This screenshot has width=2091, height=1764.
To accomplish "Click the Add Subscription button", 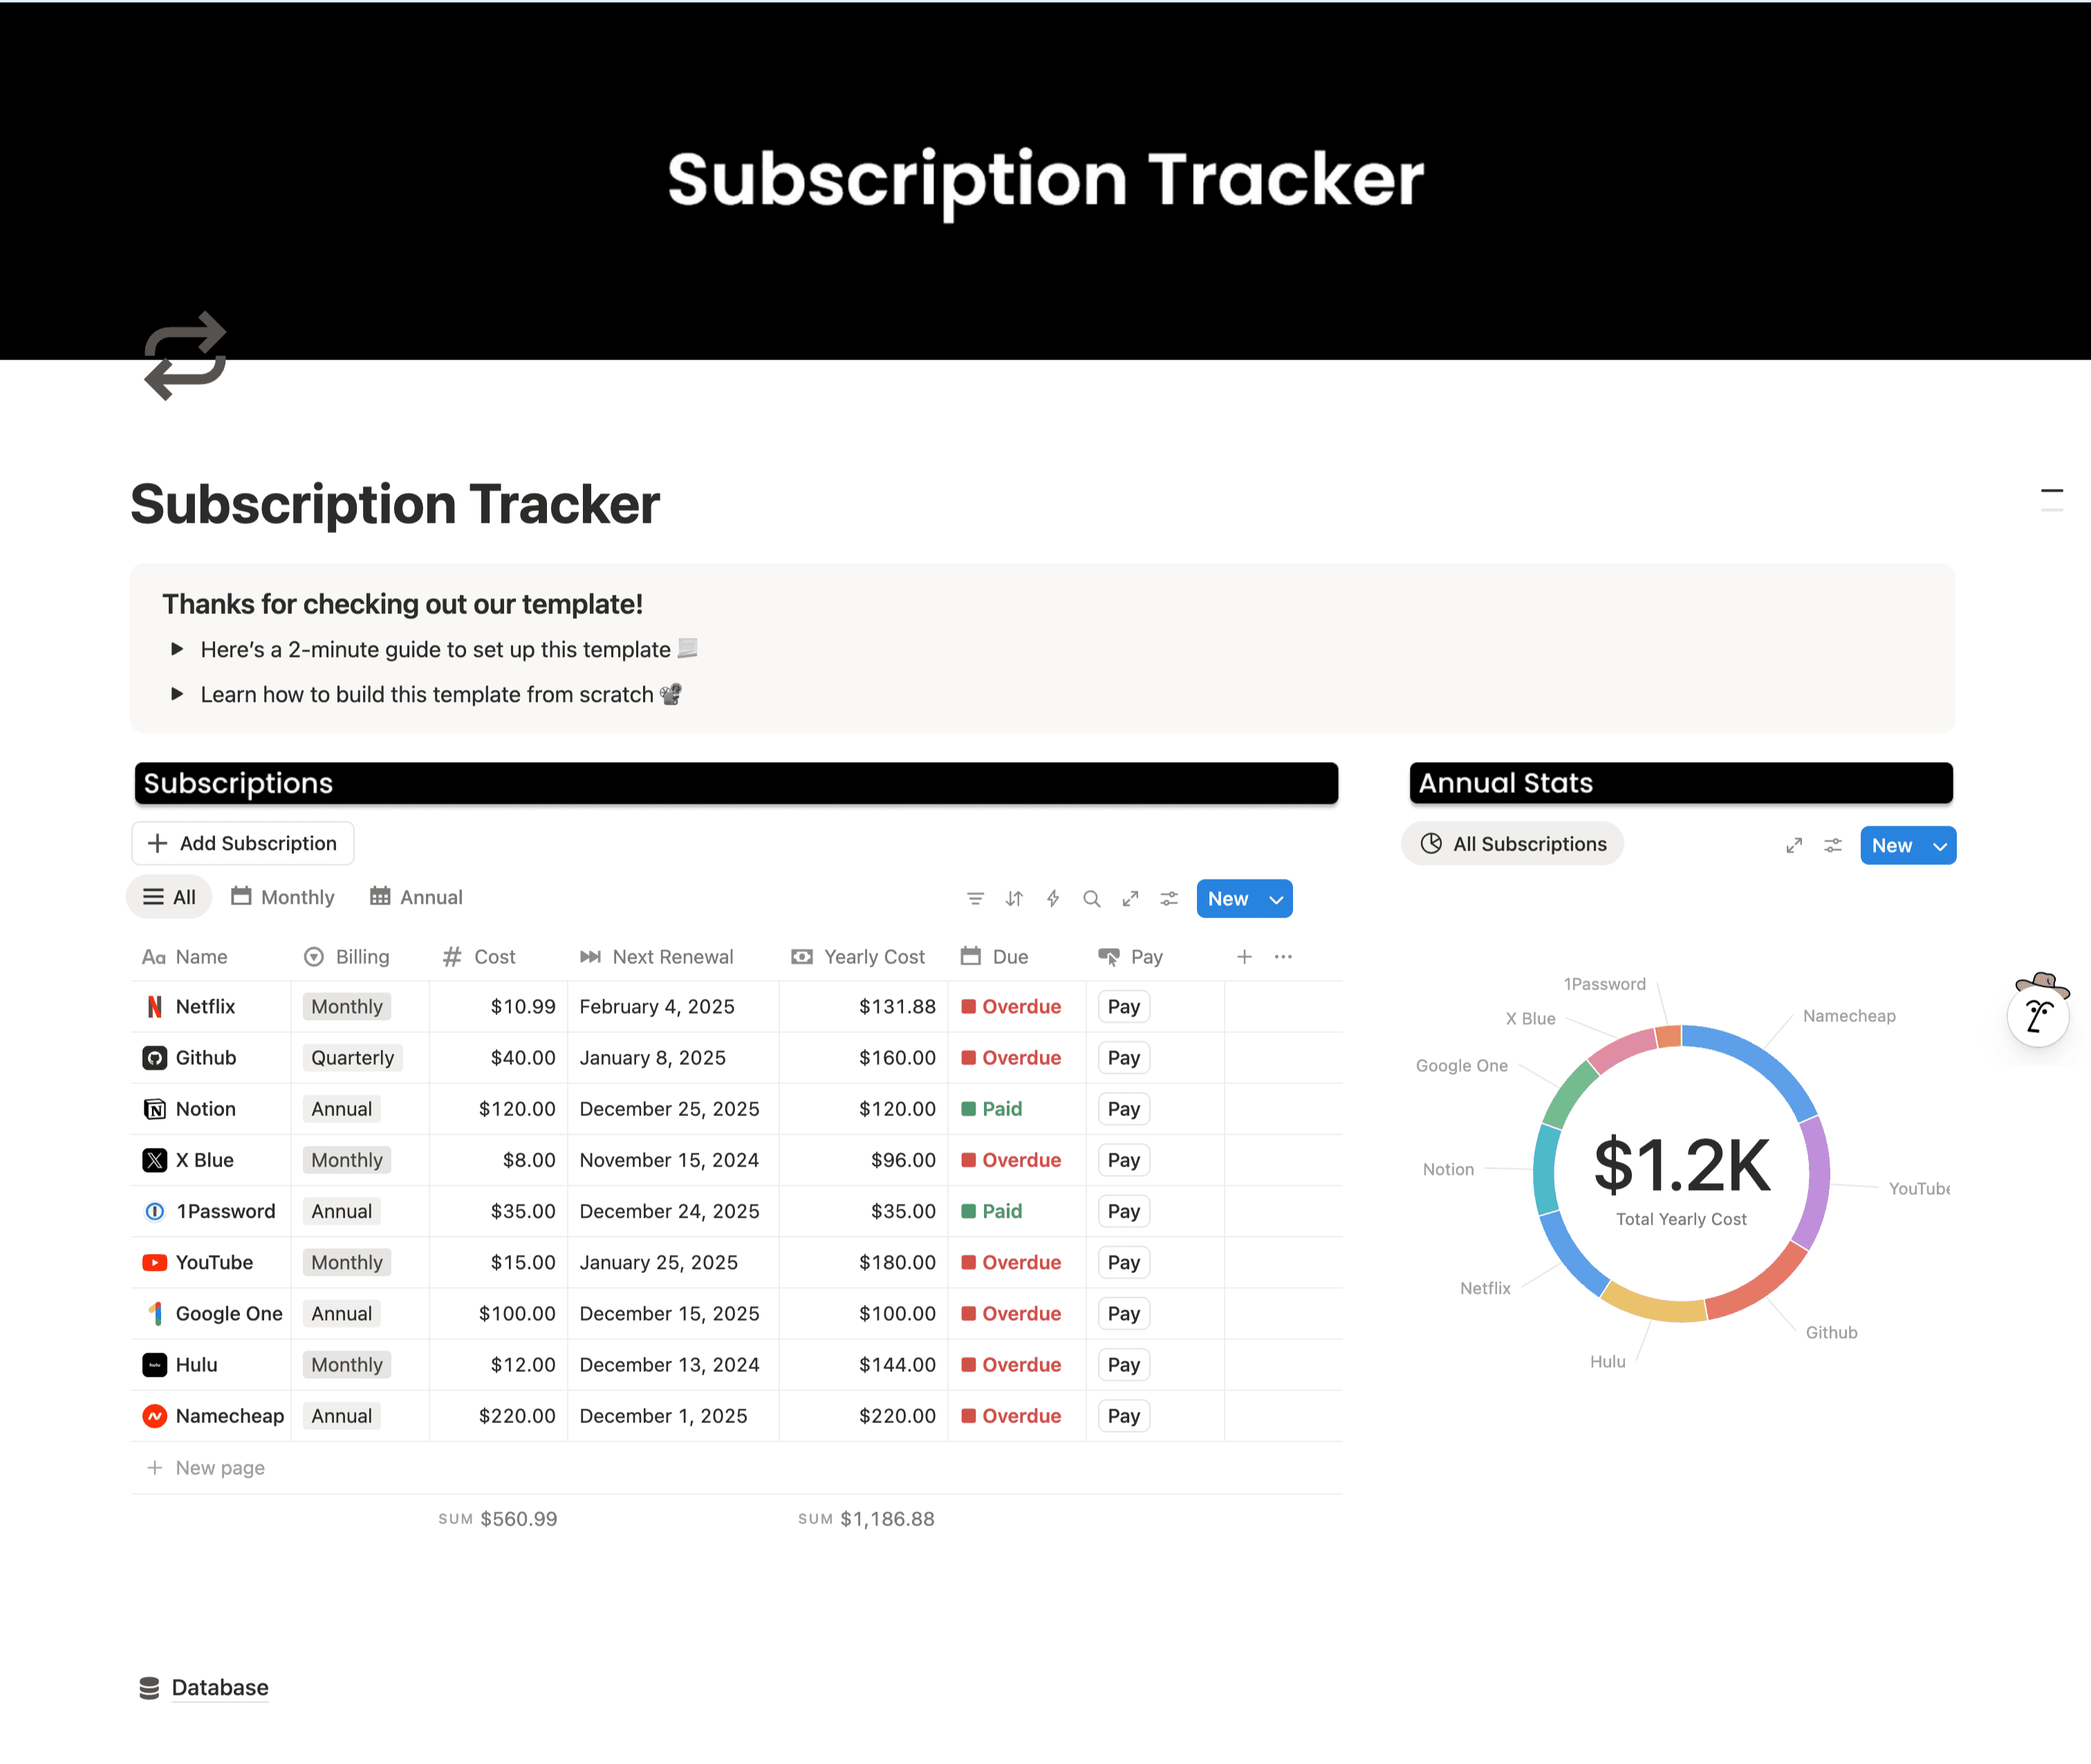I will (243, 843).
